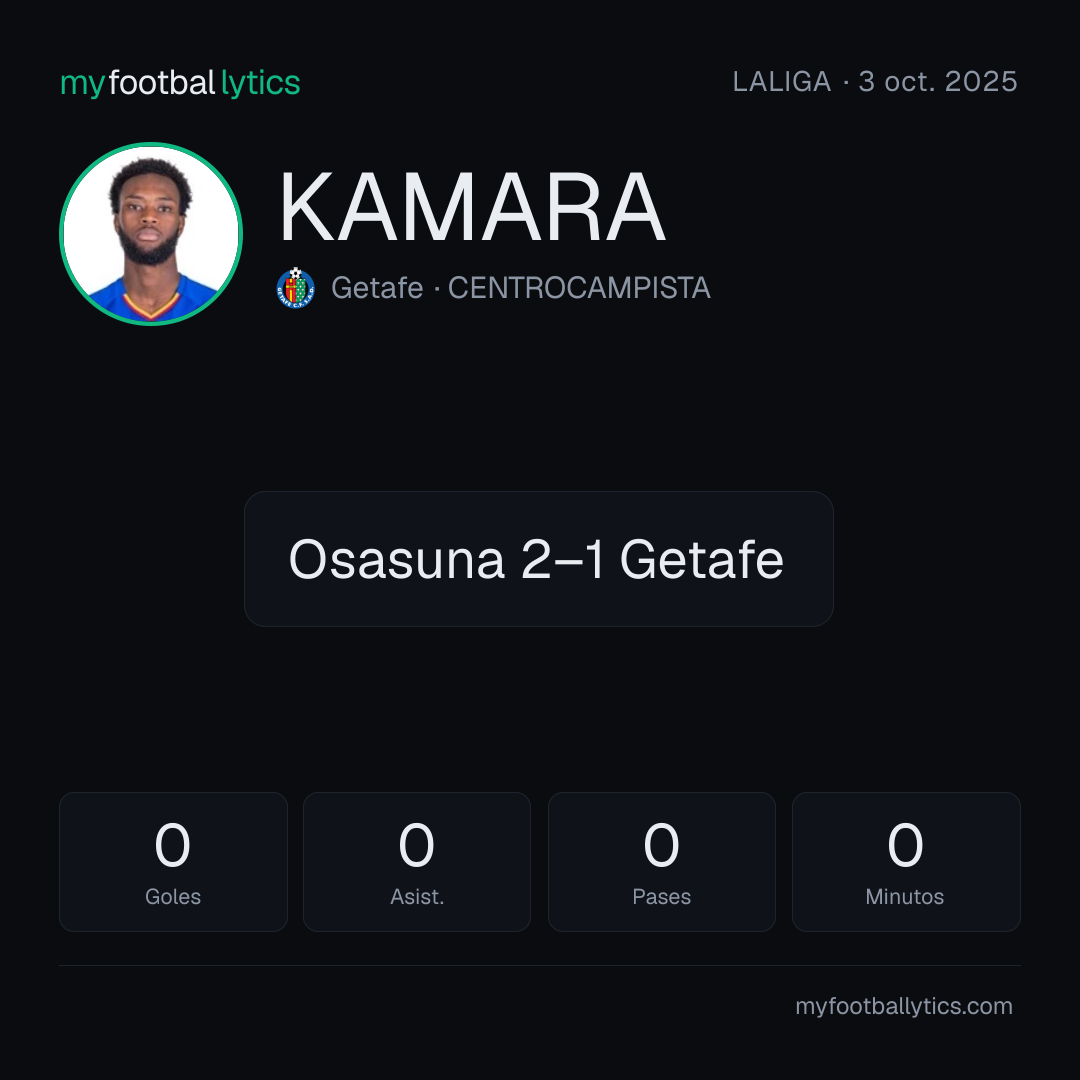
Task: Open the myfootballytics logo
Action: tap(180, 83)
